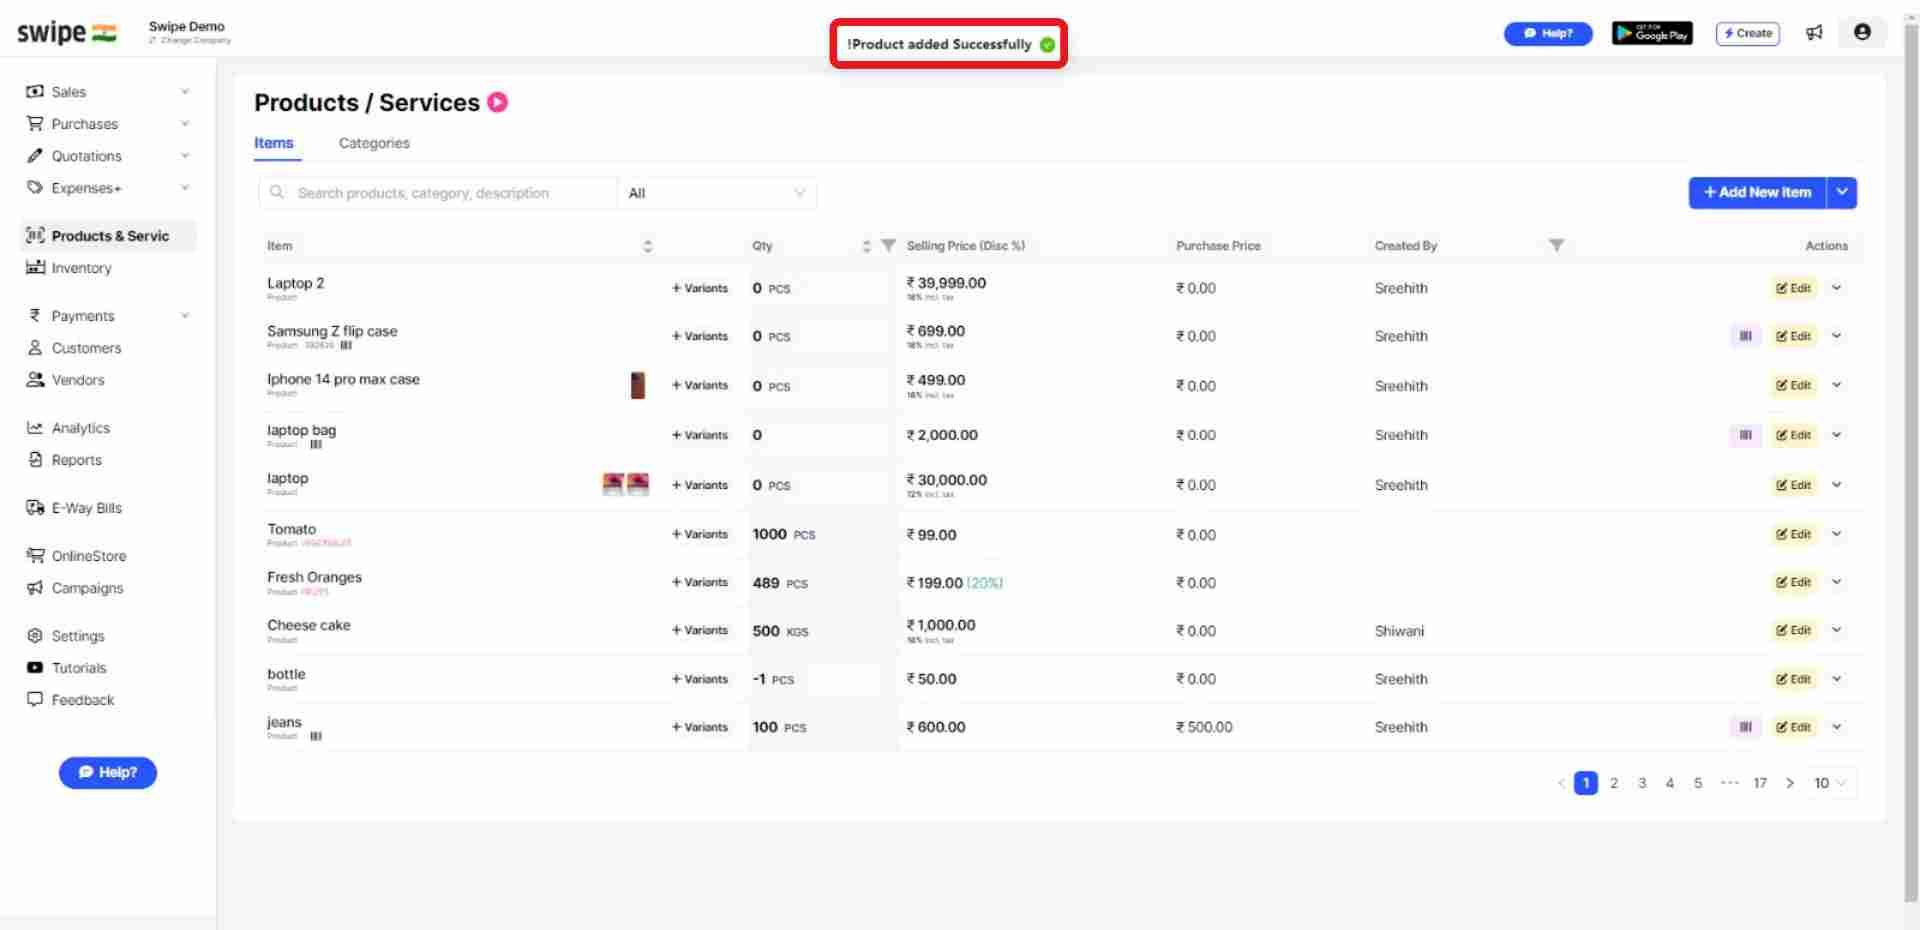The height and width of the screenshot is (930, 1920).
Task: Open the Sales menu icon in sidebar
Action: (x=35, y=92)
